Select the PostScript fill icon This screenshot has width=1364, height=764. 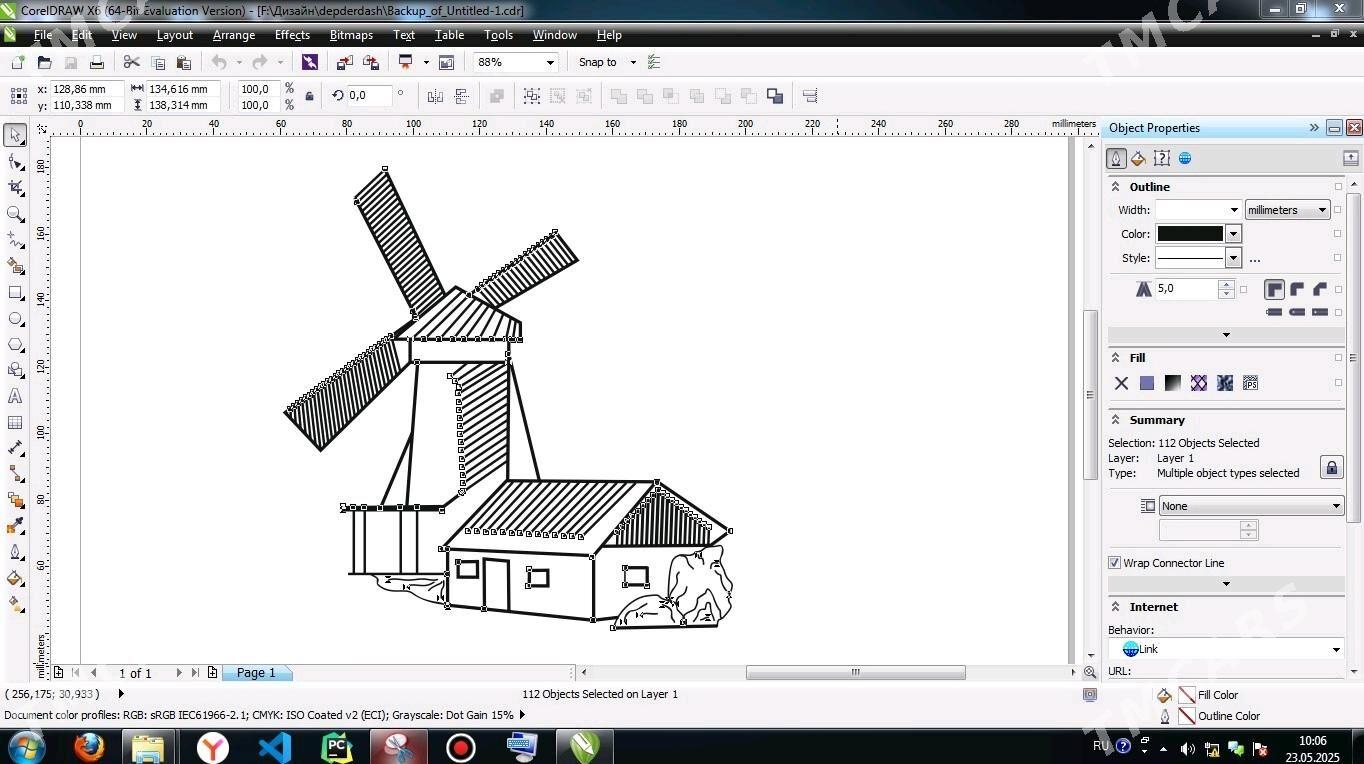[1250, 383]
